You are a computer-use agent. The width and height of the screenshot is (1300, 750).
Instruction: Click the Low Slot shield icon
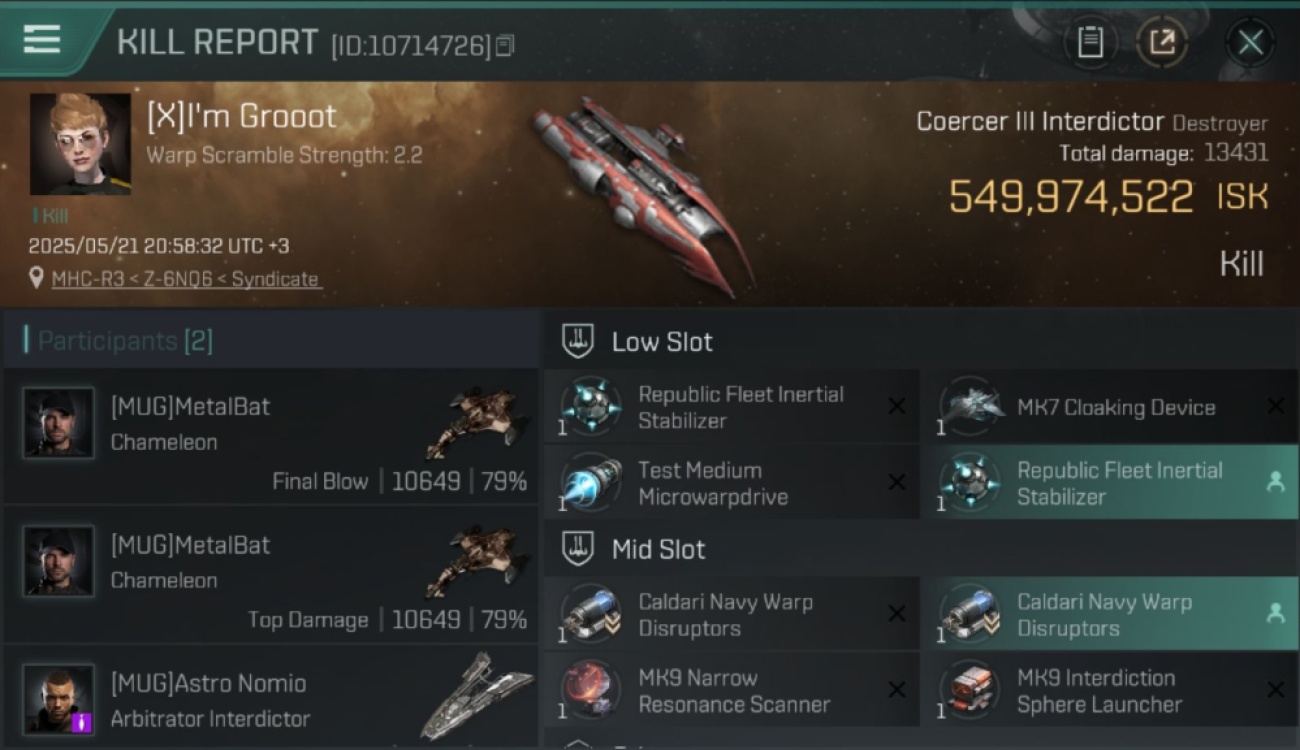[578, 341]
